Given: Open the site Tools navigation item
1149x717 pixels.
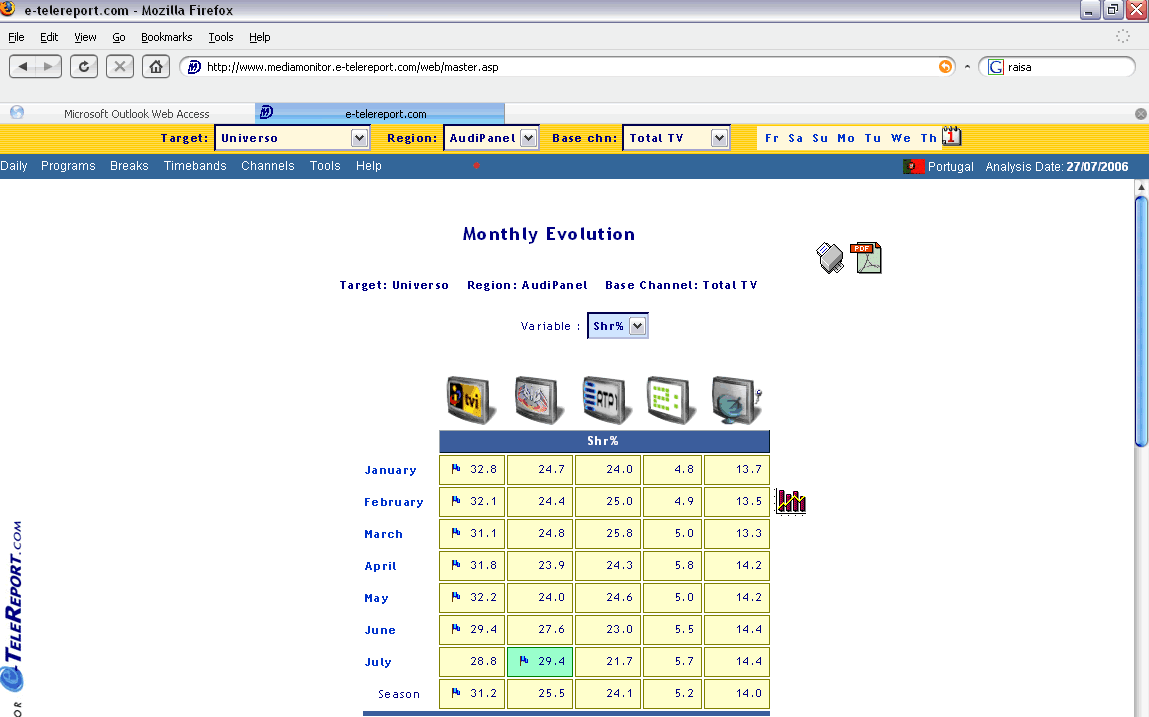Looking at the screenshot, I should (325, 166).
